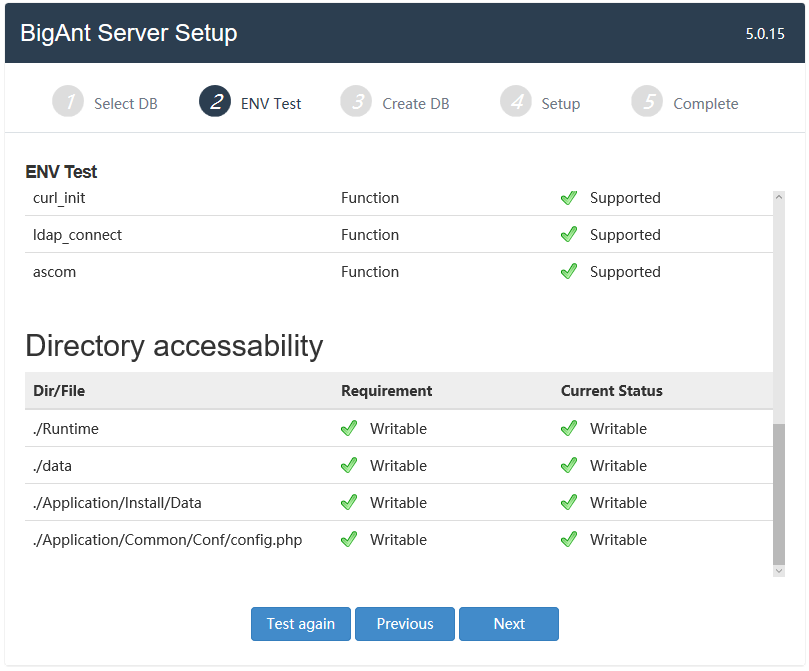Click Supported status in ascom row
Screen dimensions: 809x671
click(625, 272)
